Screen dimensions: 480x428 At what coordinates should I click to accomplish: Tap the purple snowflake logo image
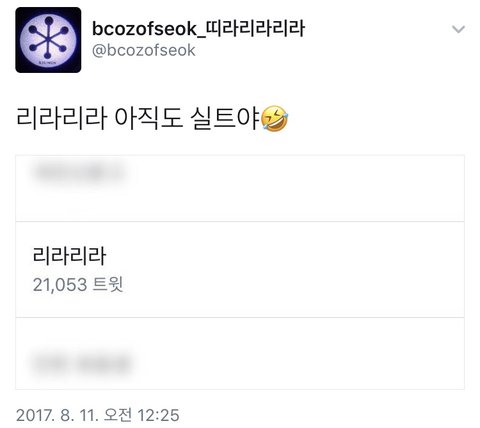(48, 40)
